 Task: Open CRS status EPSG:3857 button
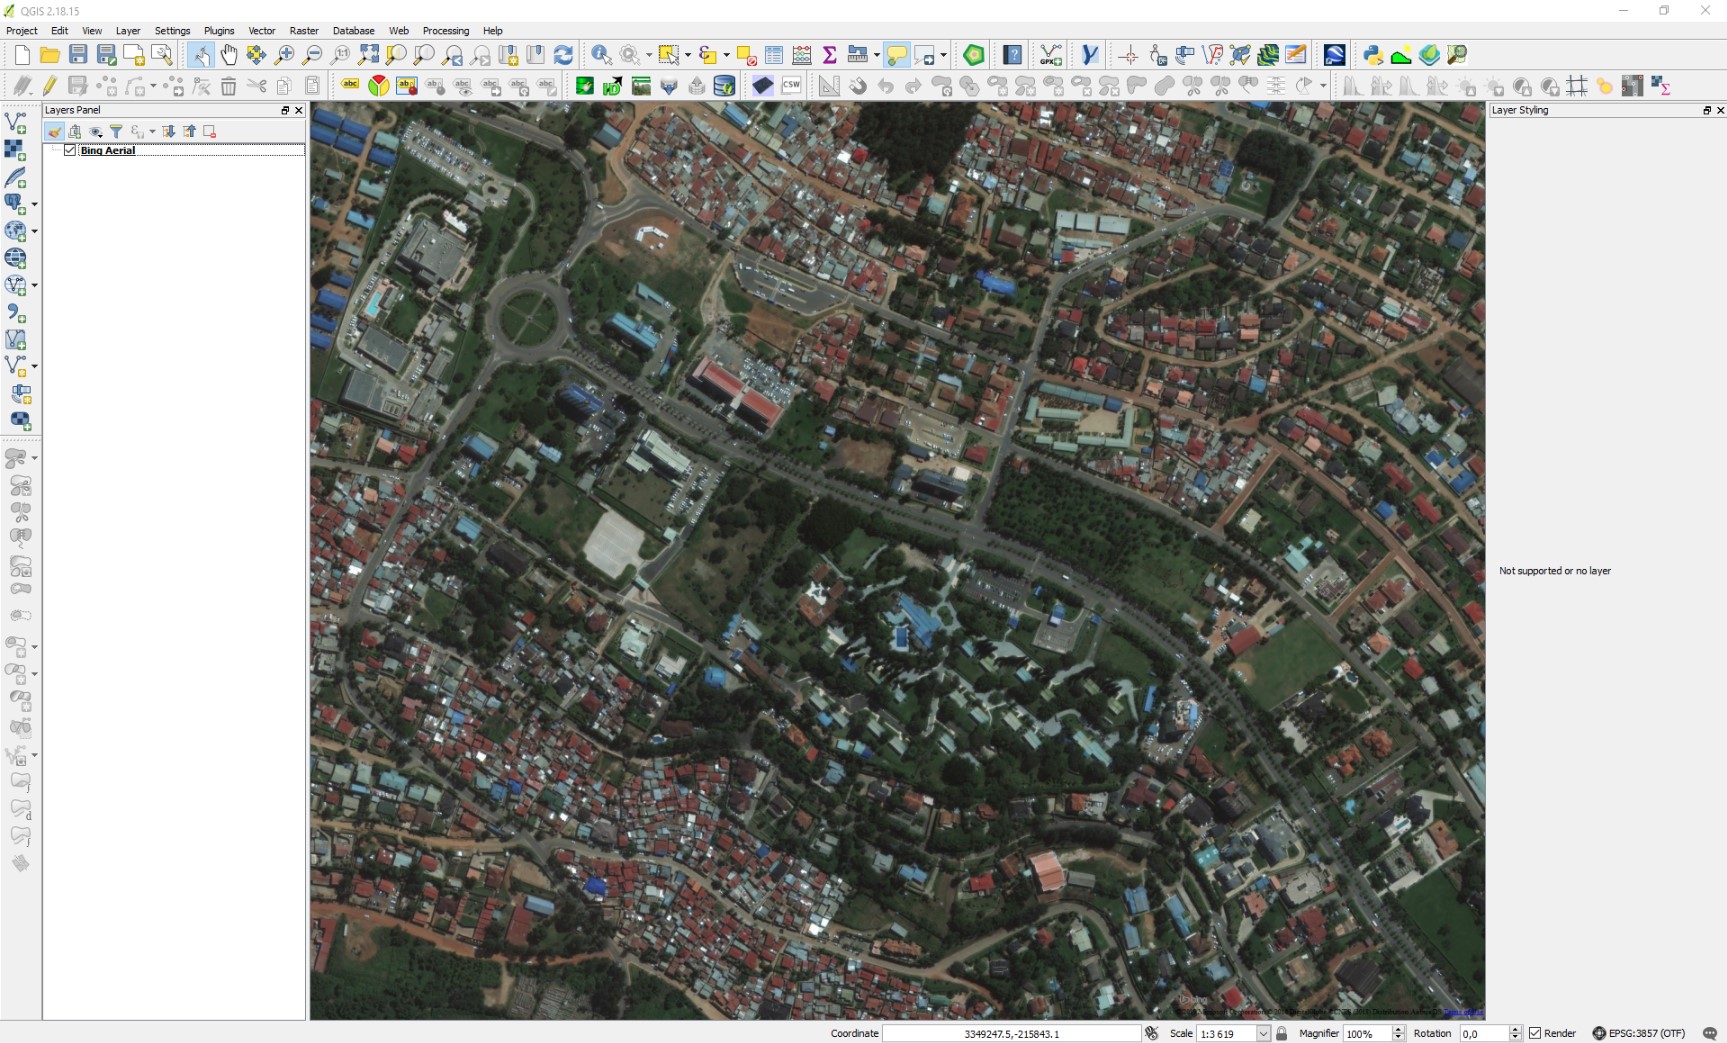click(x=1638, y=1033)
